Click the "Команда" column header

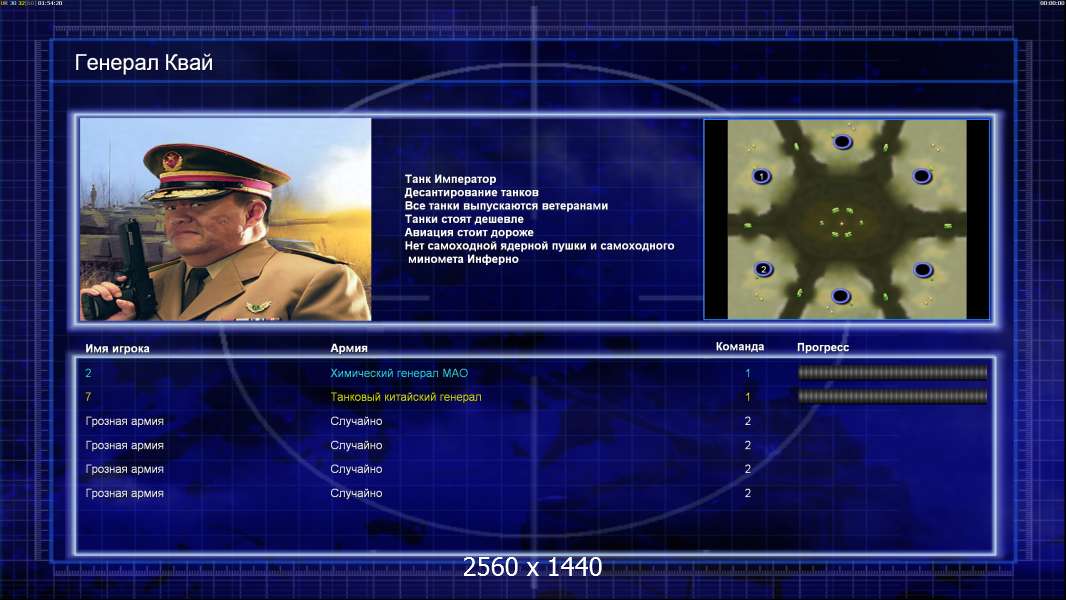(740, 347)
